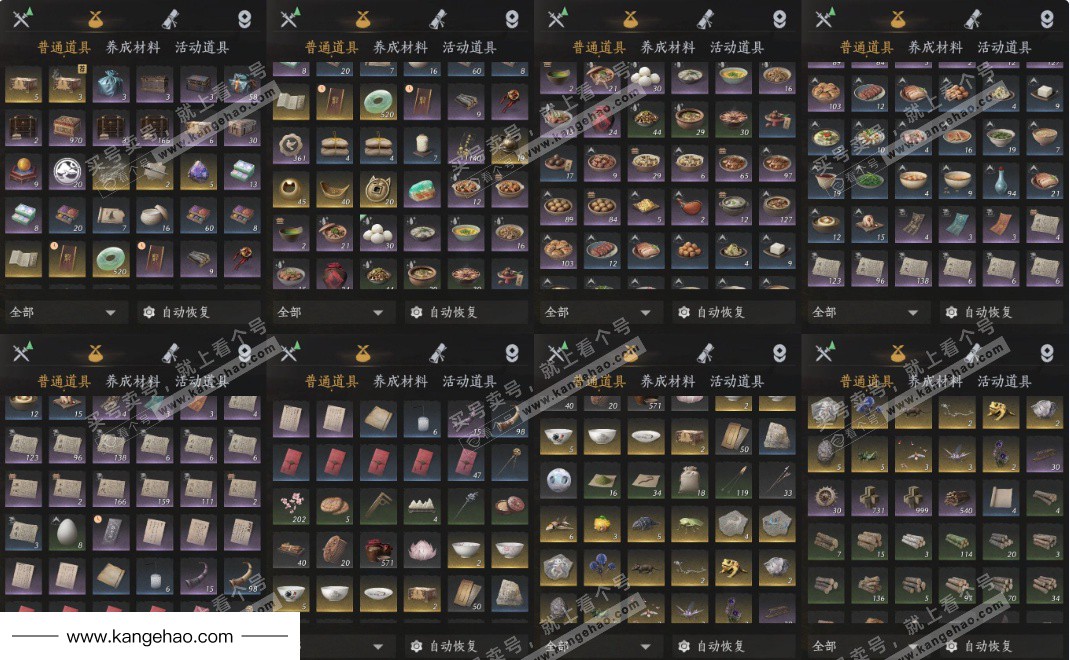Select the spiked gear item with count 30
The image size is (1070, 660).
point(826,498)
